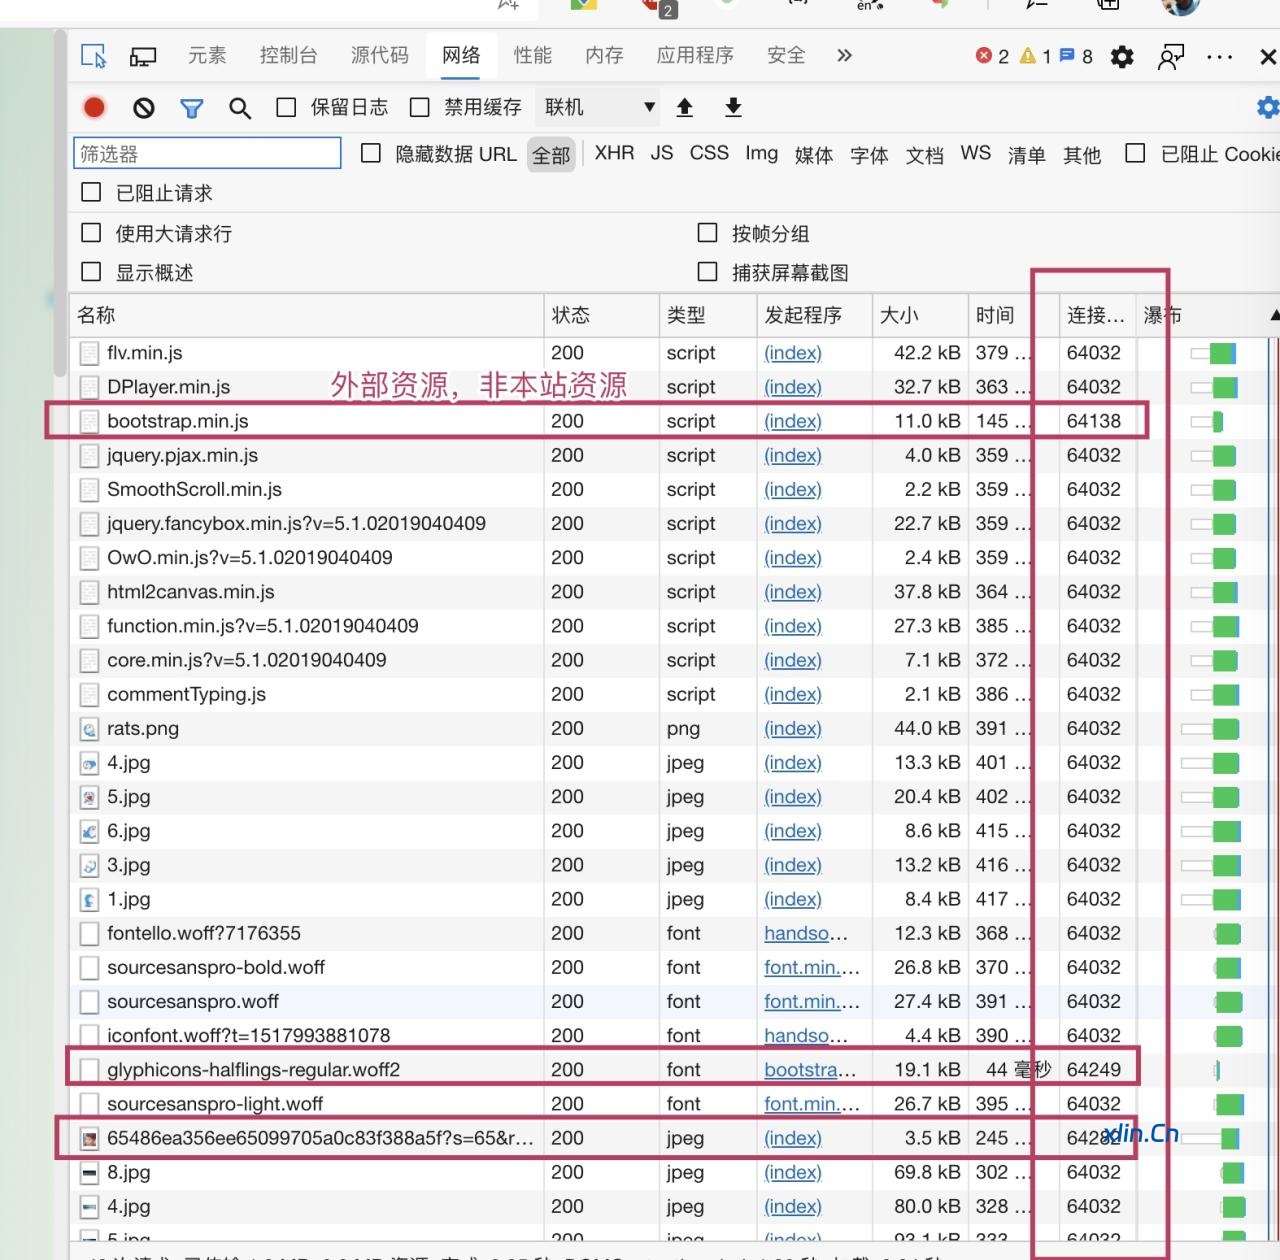Click the inspect element picker icon
Screen dimensions: 1280x1260
93,56
